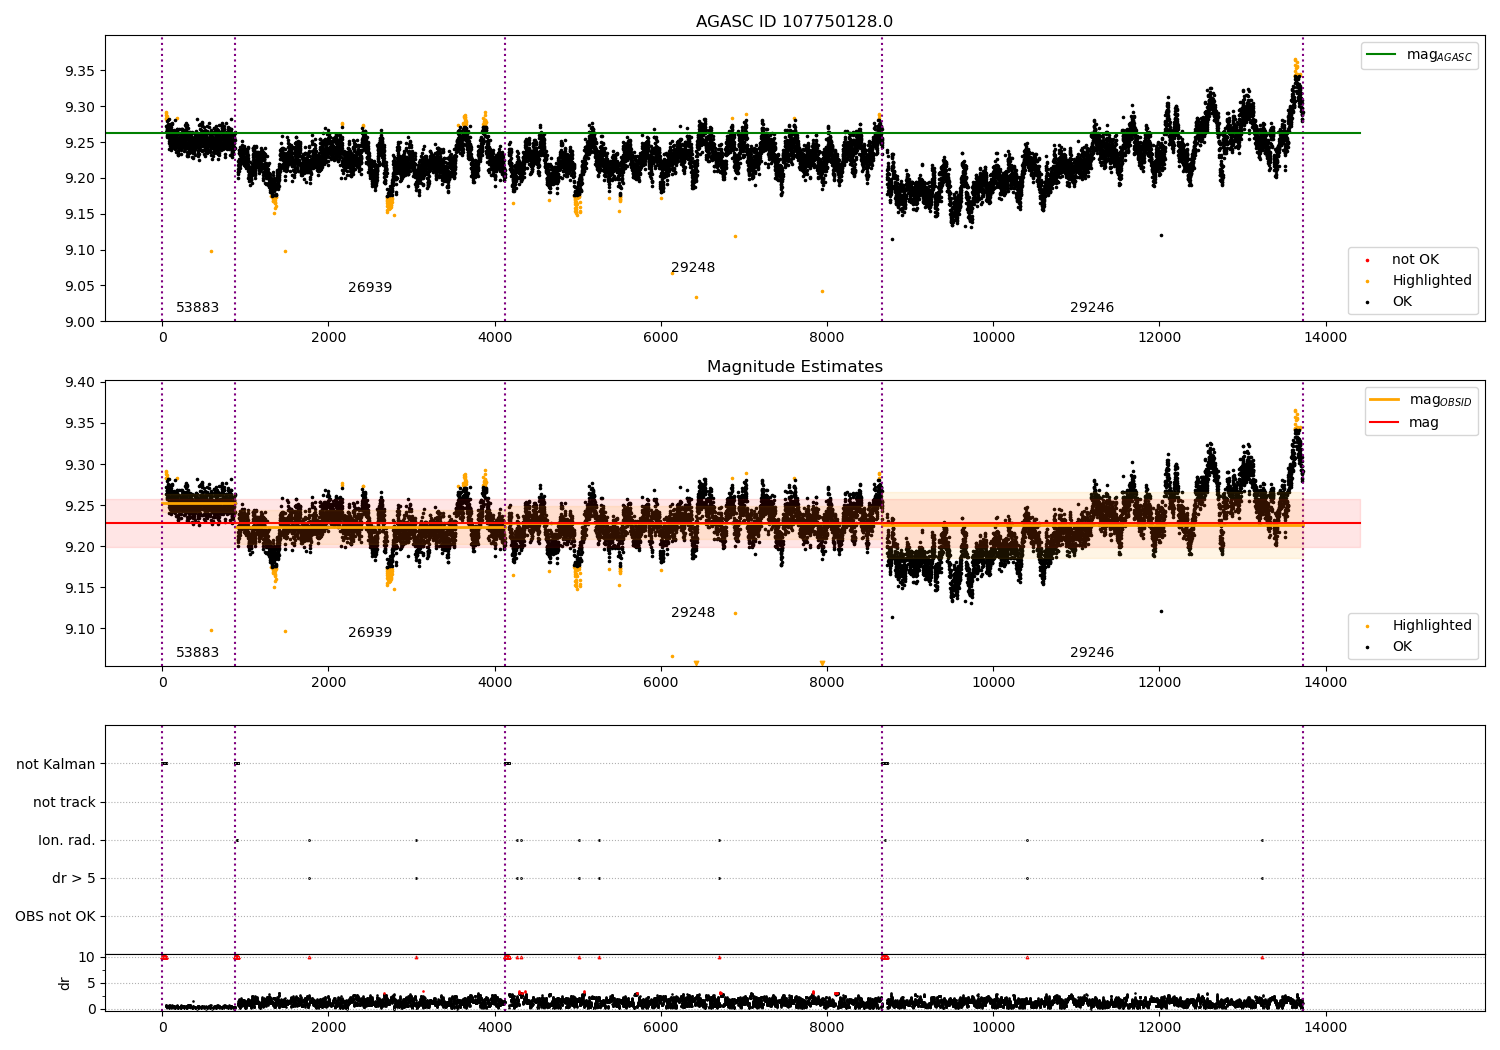1500x1050 pixels.
Task: Click the red line sample beside 'mag' legend
Action: click(1385, 422)
